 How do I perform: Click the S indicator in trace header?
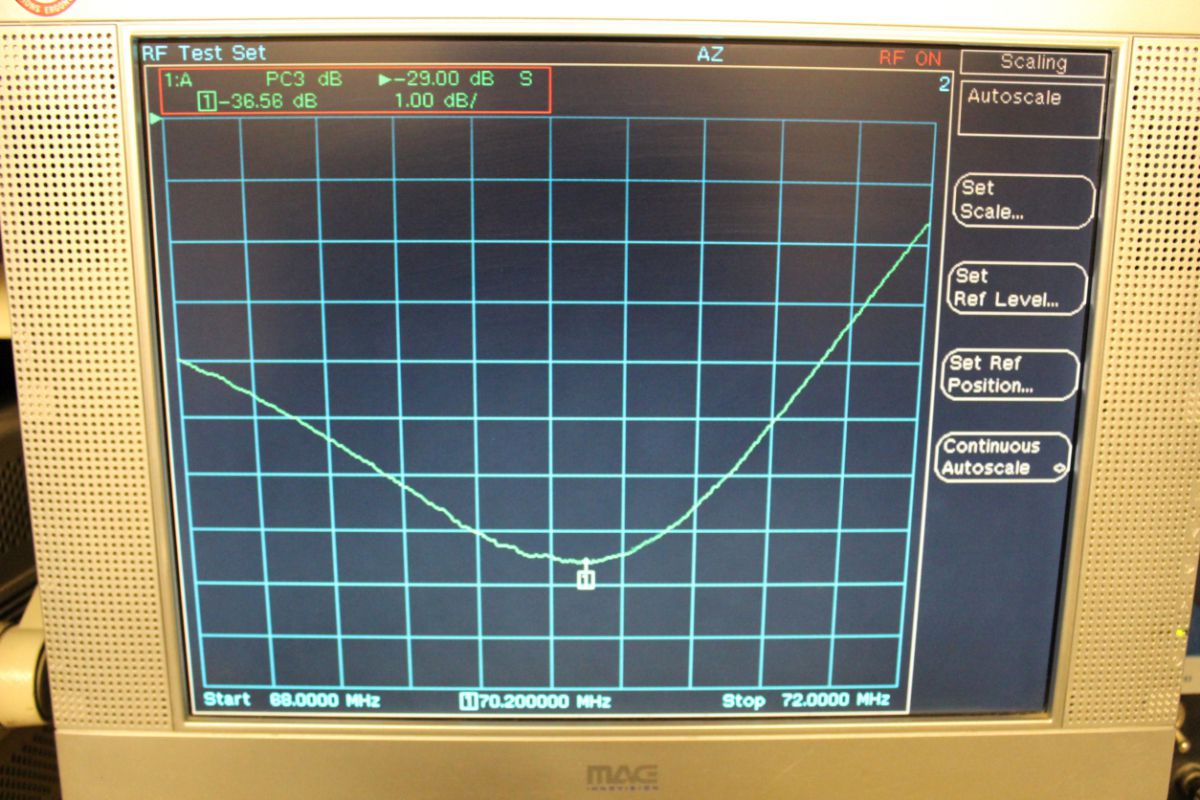[525, 79]
